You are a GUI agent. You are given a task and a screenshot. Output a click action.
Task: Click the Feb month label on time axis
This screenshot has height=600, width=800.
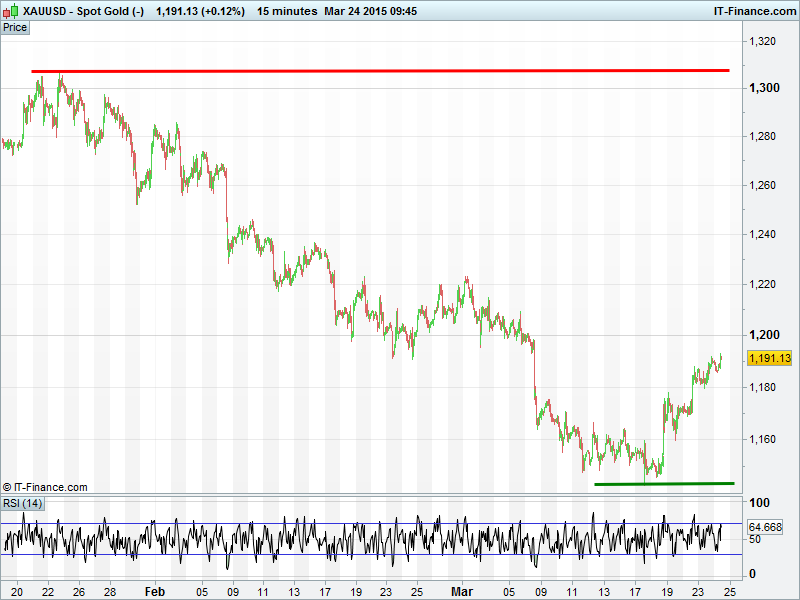tap(155, 591)
